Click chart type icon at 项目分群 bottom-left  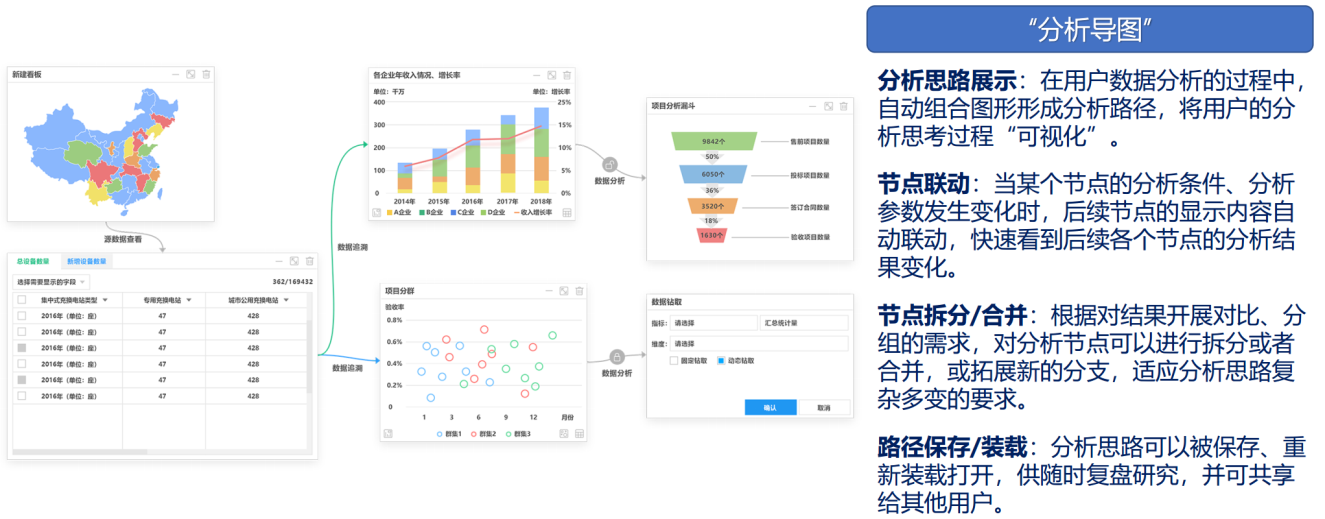pos(388,434)
